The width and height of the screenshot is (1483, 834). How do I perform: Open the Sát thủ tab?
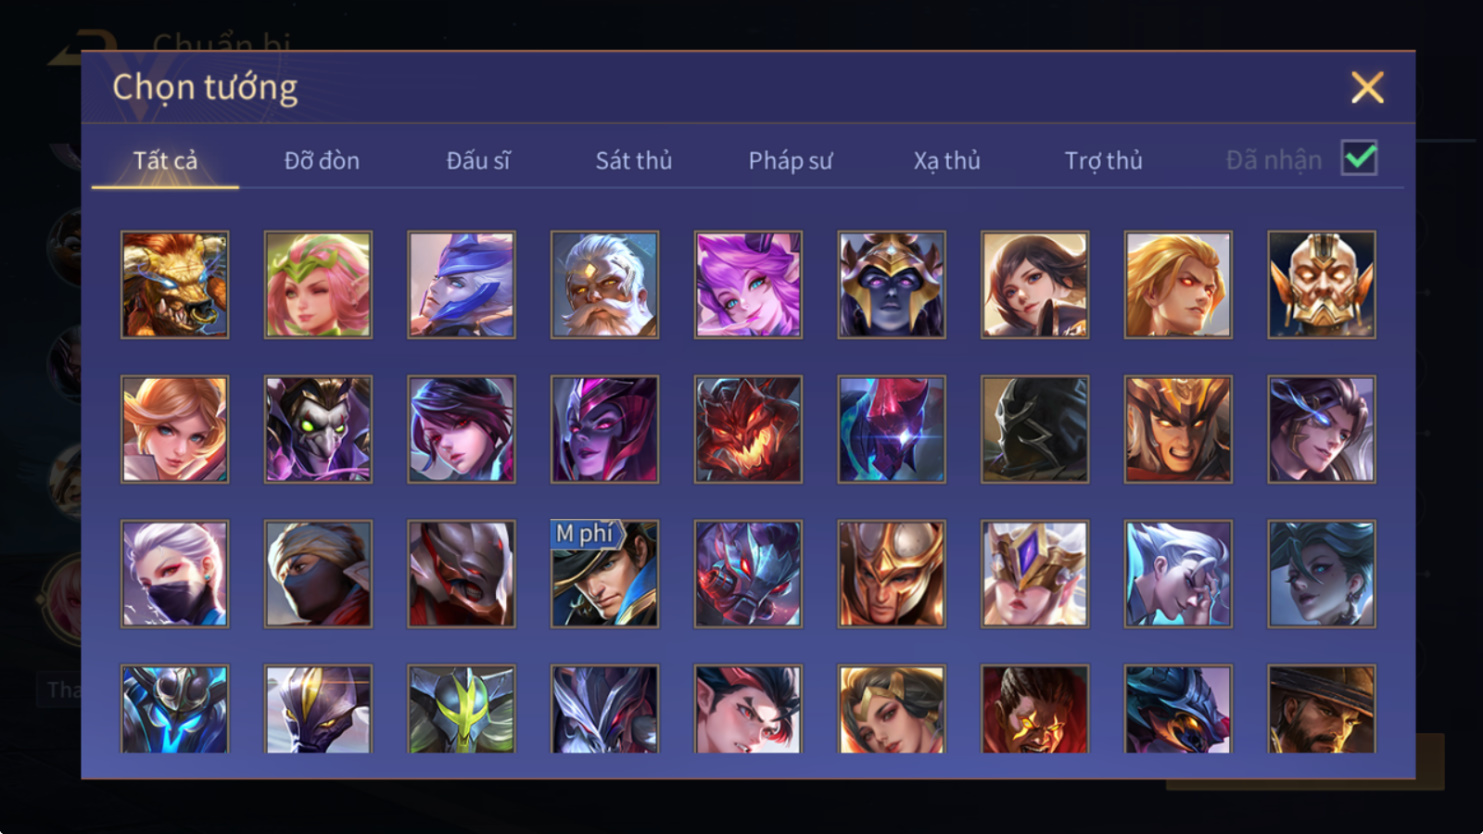click(x=634, y=160)
